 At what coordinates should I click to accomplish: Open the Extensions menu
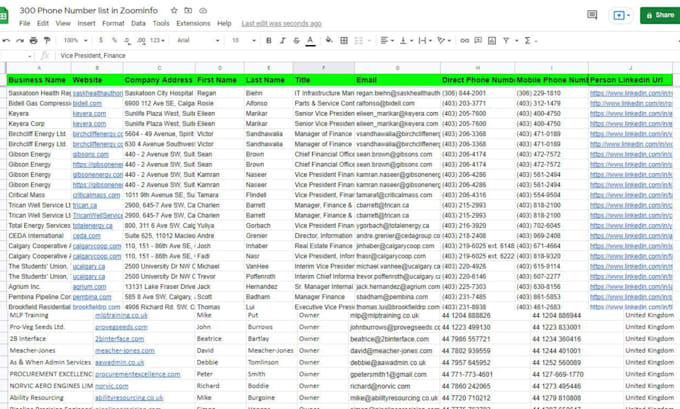[193, 23]
